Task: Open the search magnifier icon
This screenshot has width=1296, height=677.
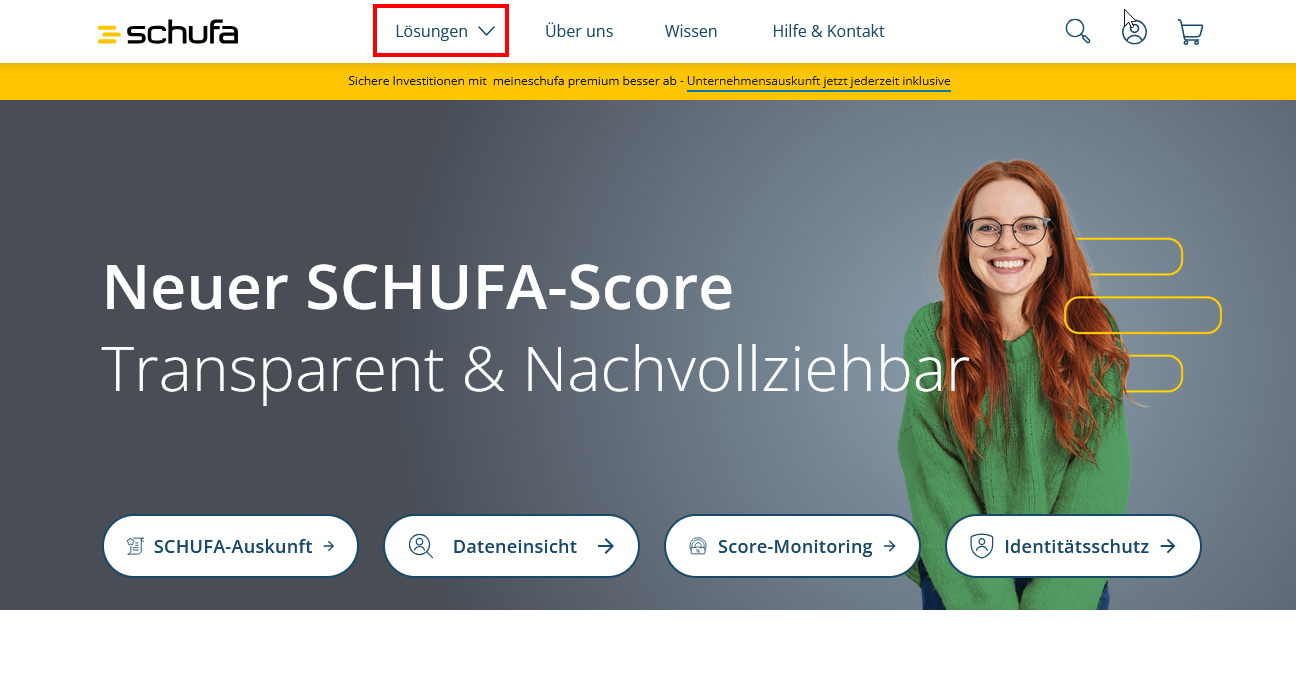Action: [x=1077, y=31]
